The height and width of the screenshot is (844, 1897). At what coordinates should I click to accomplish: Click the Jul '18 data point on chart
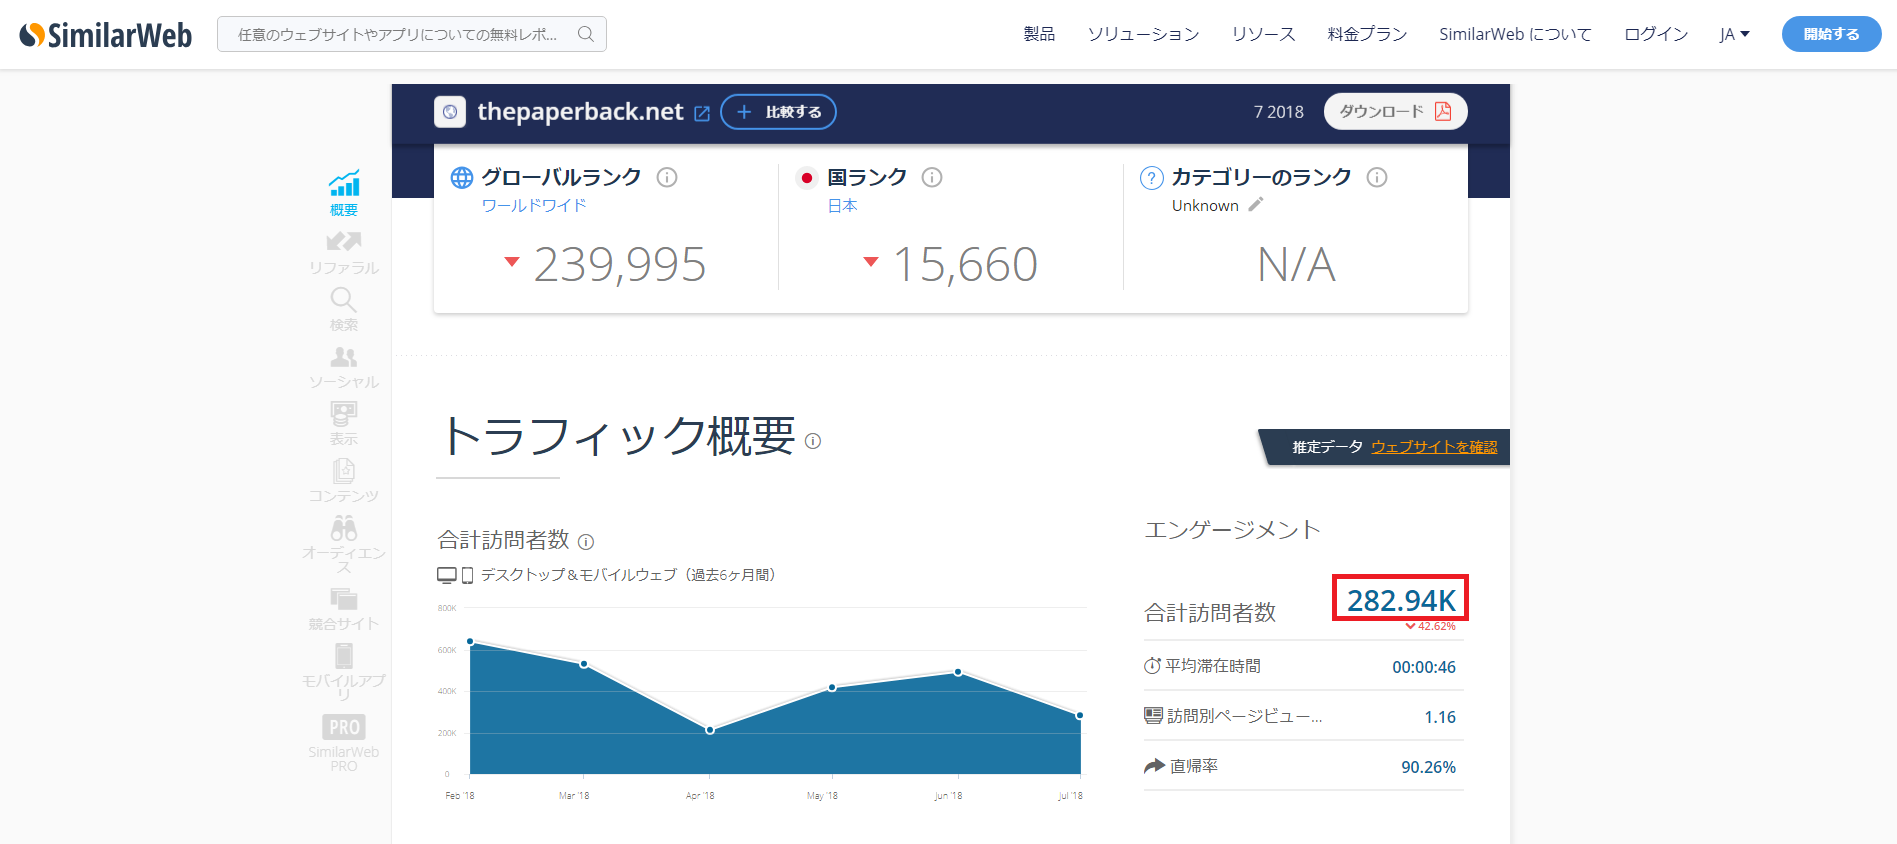(1080, 715)
